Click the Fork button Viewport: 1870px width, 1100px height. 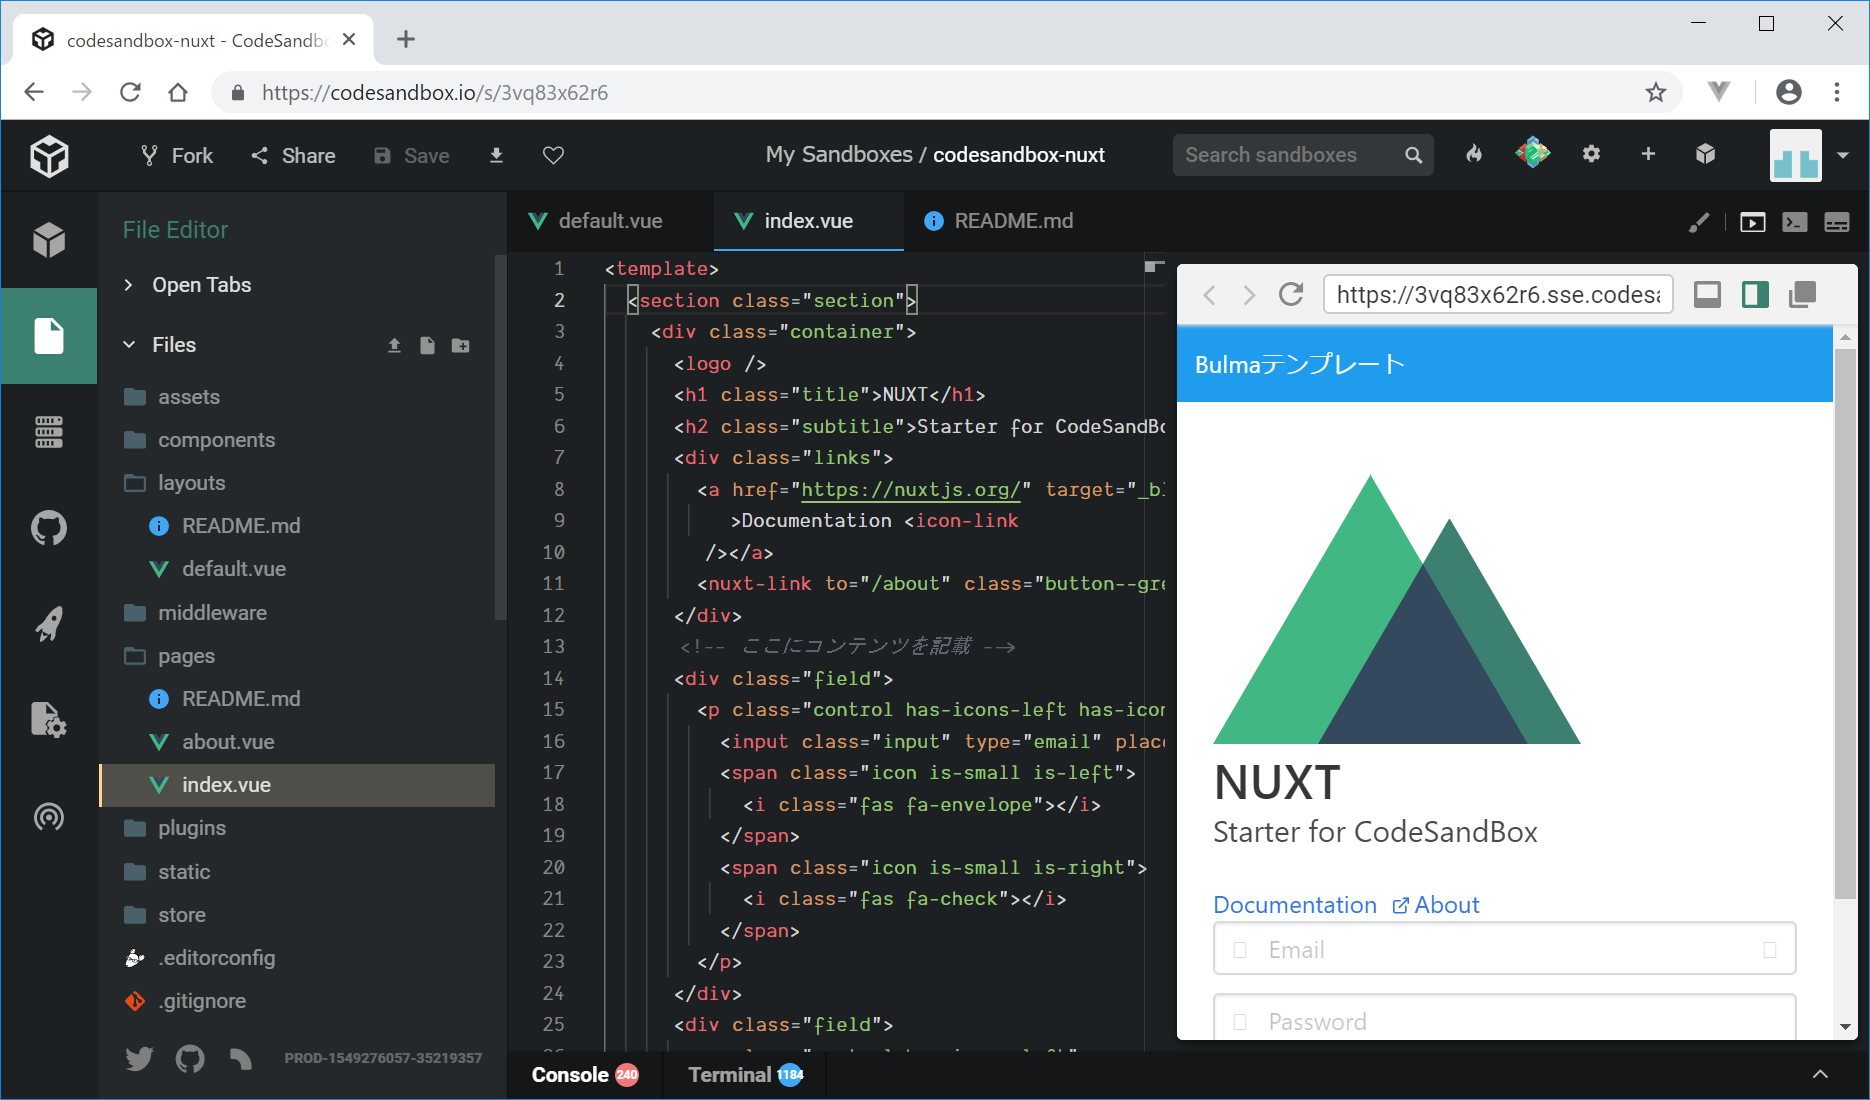pos(177,155)
